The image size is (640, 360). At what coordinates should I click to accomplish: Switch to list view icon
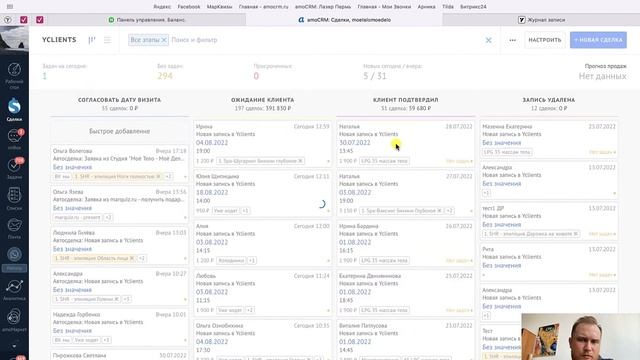[107, 40]
